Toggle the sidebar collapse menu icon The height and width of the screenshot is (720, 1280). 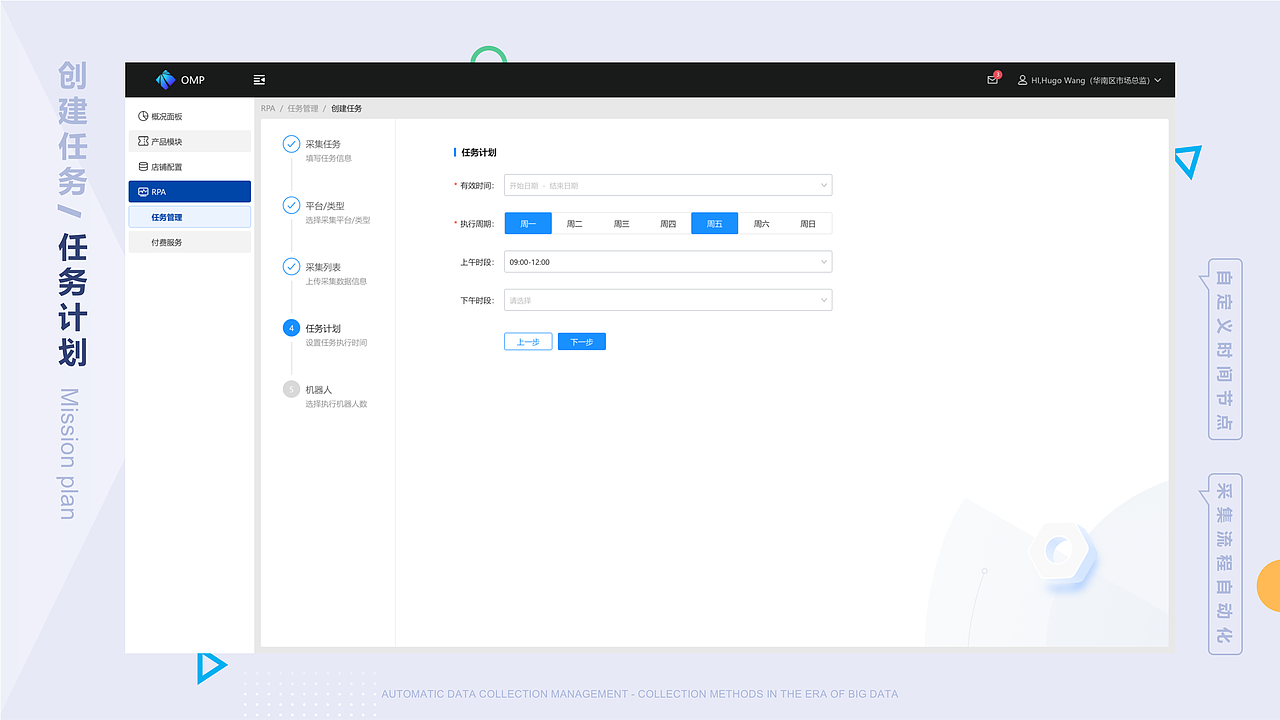pyautogui.click(x=260, y=80)
